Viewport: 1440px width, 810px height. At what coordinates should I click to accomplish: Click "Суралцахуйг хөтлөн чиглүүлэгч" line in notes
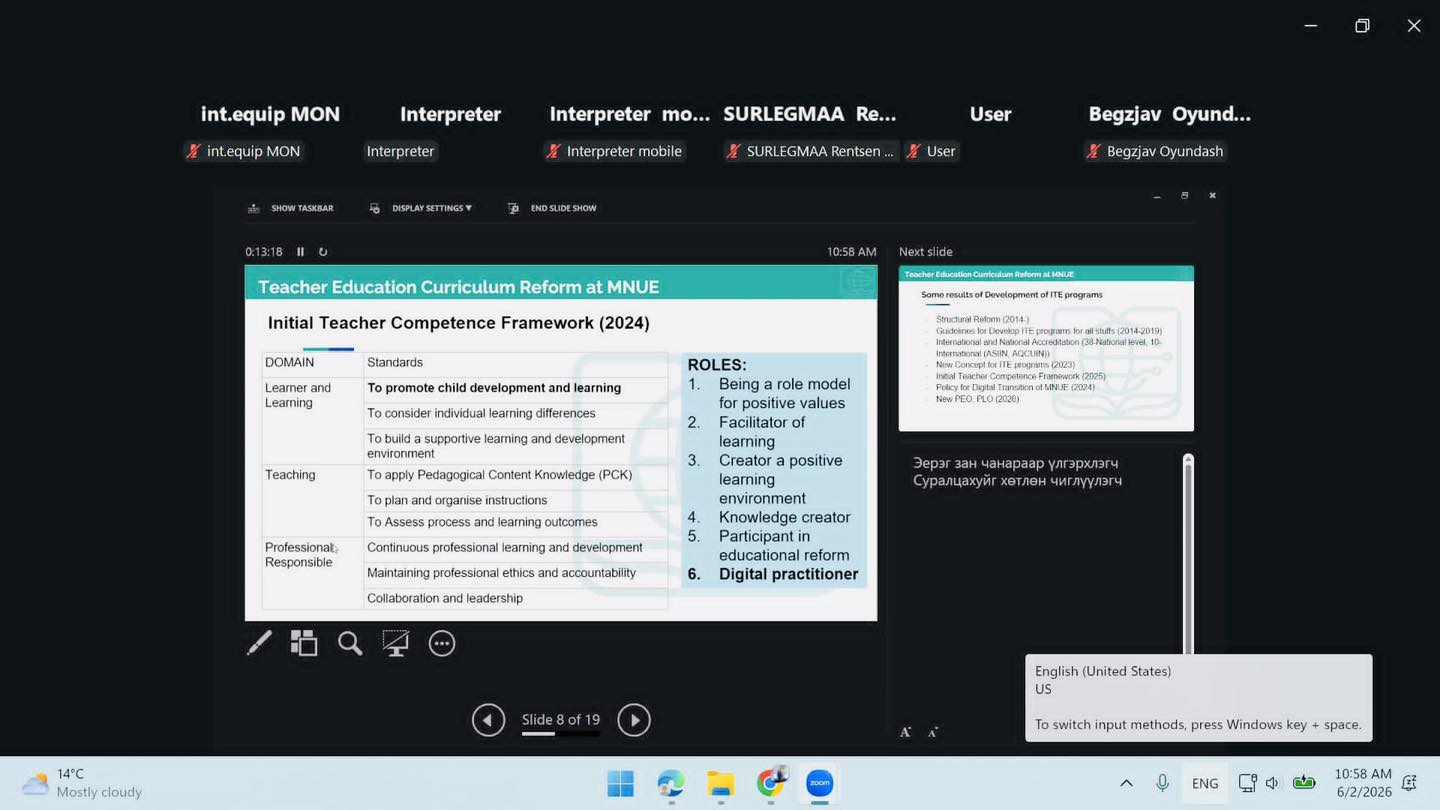(x=1017, y=481)
